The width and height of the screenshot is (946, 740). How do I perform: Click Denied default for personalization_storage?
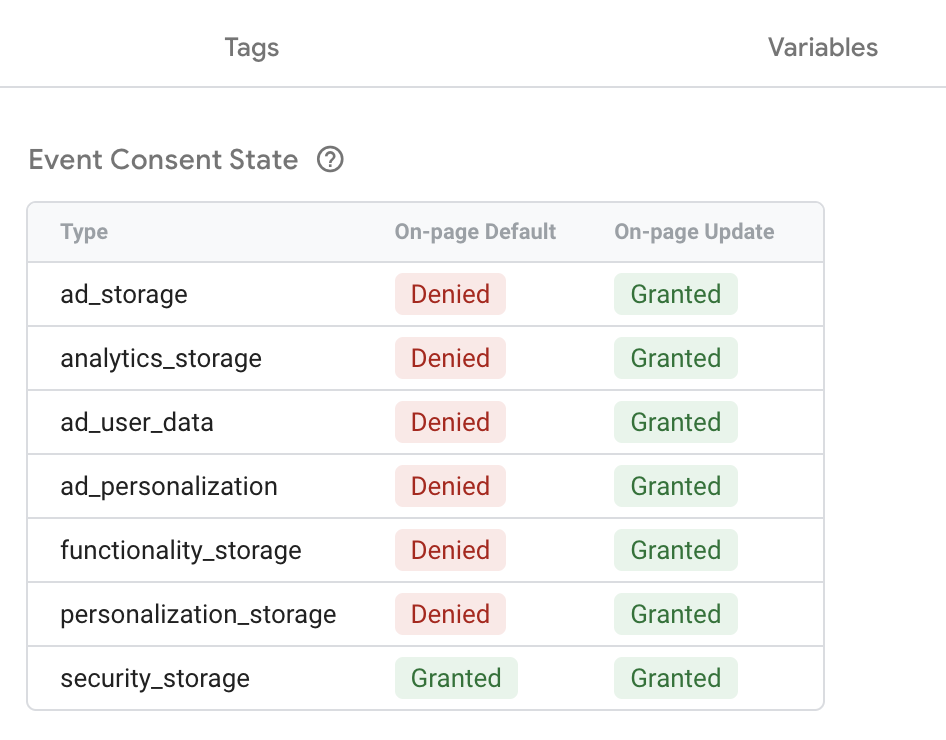[450, 614]
